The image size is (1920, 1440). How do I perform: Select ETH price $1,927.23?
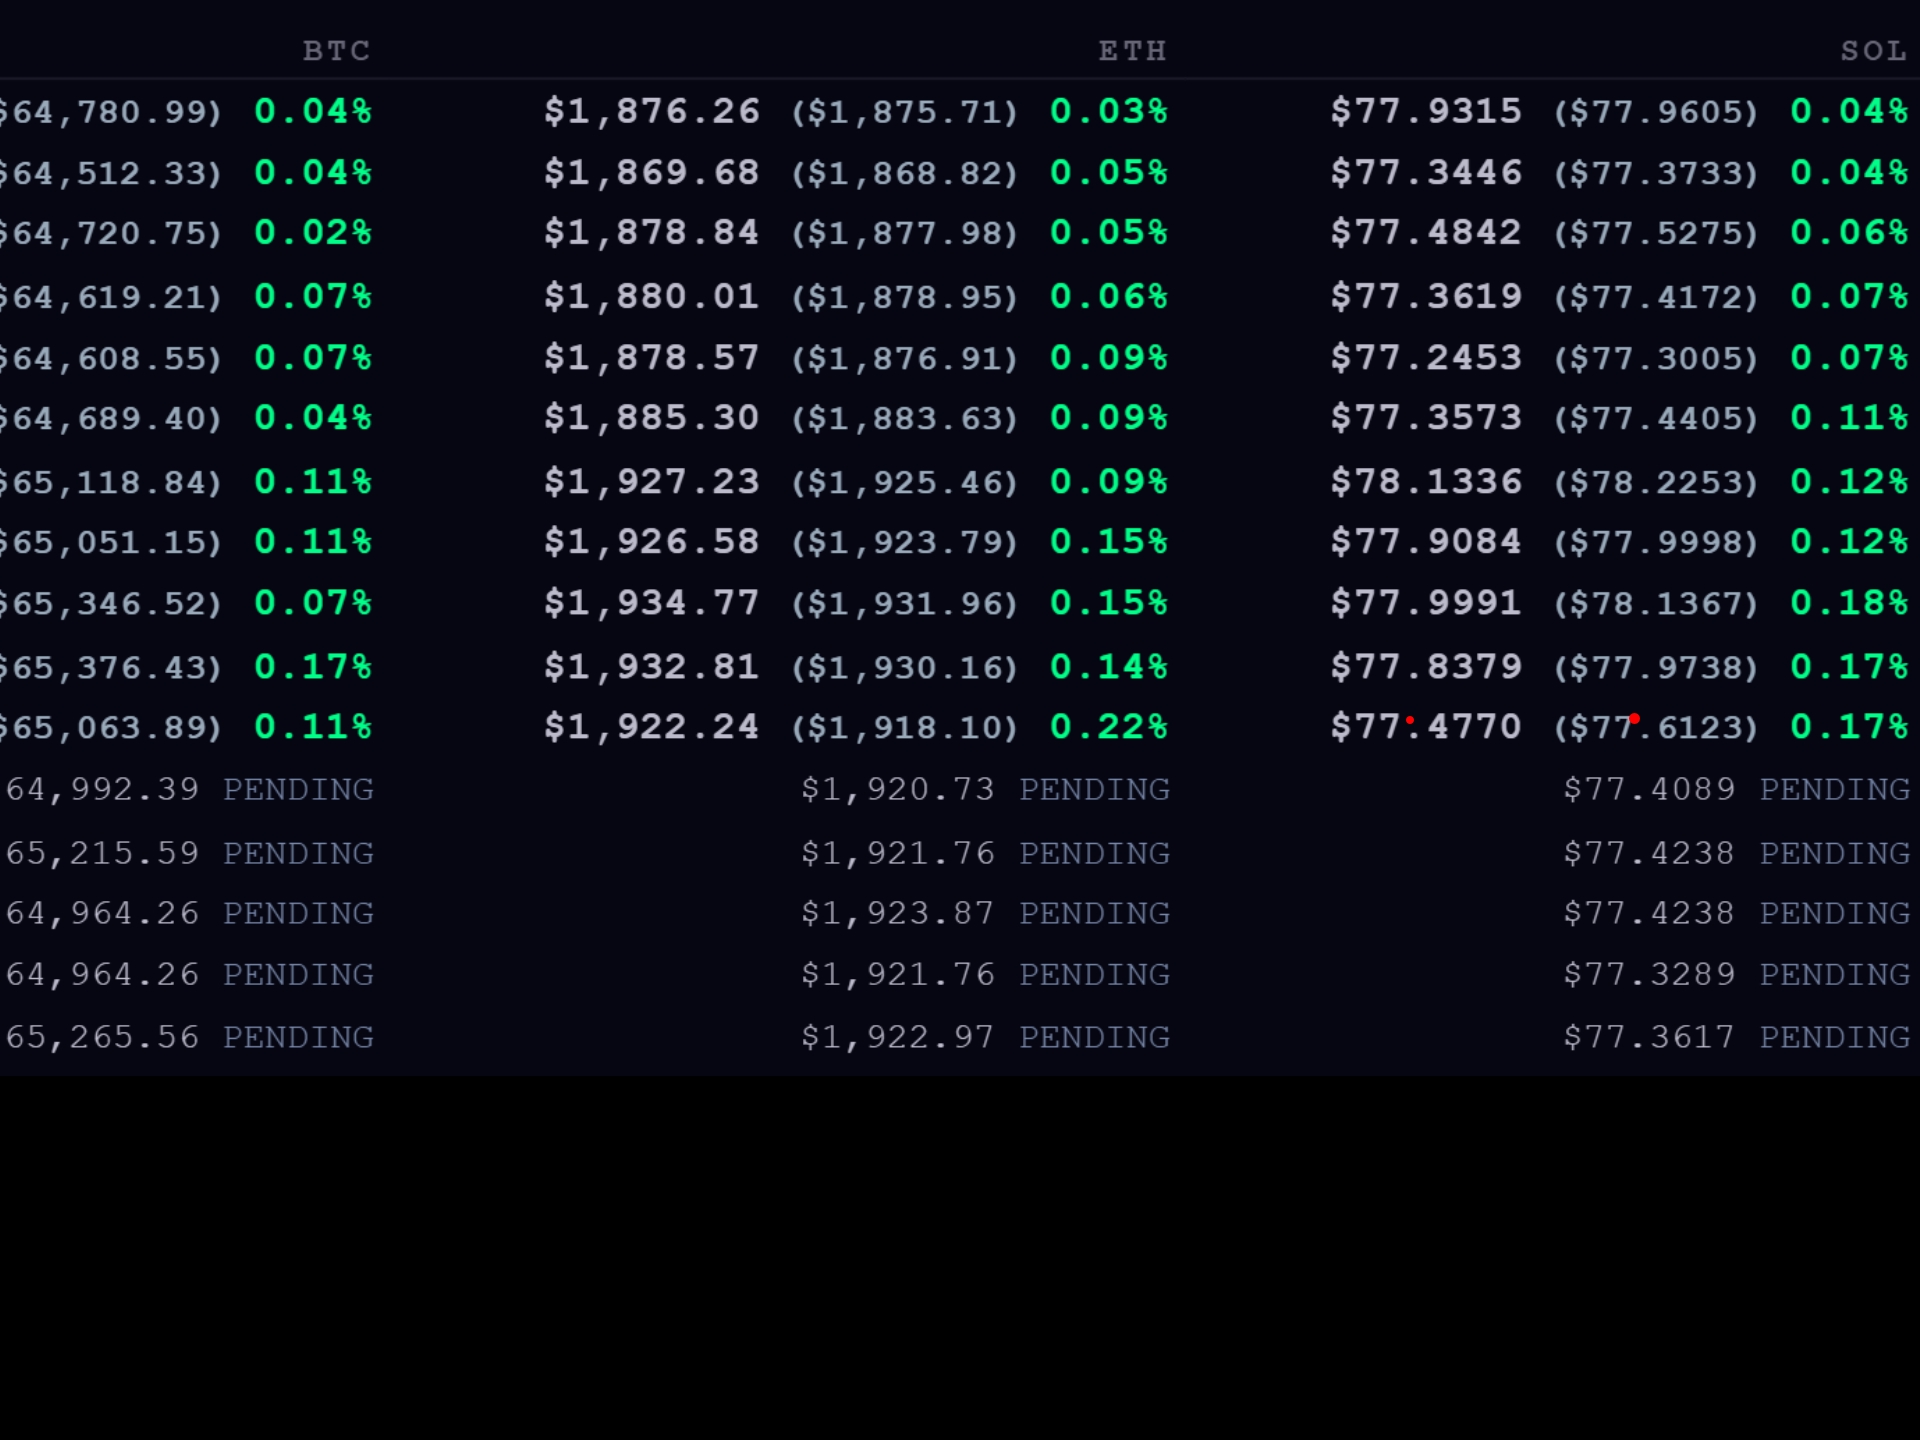coord(652,481)
